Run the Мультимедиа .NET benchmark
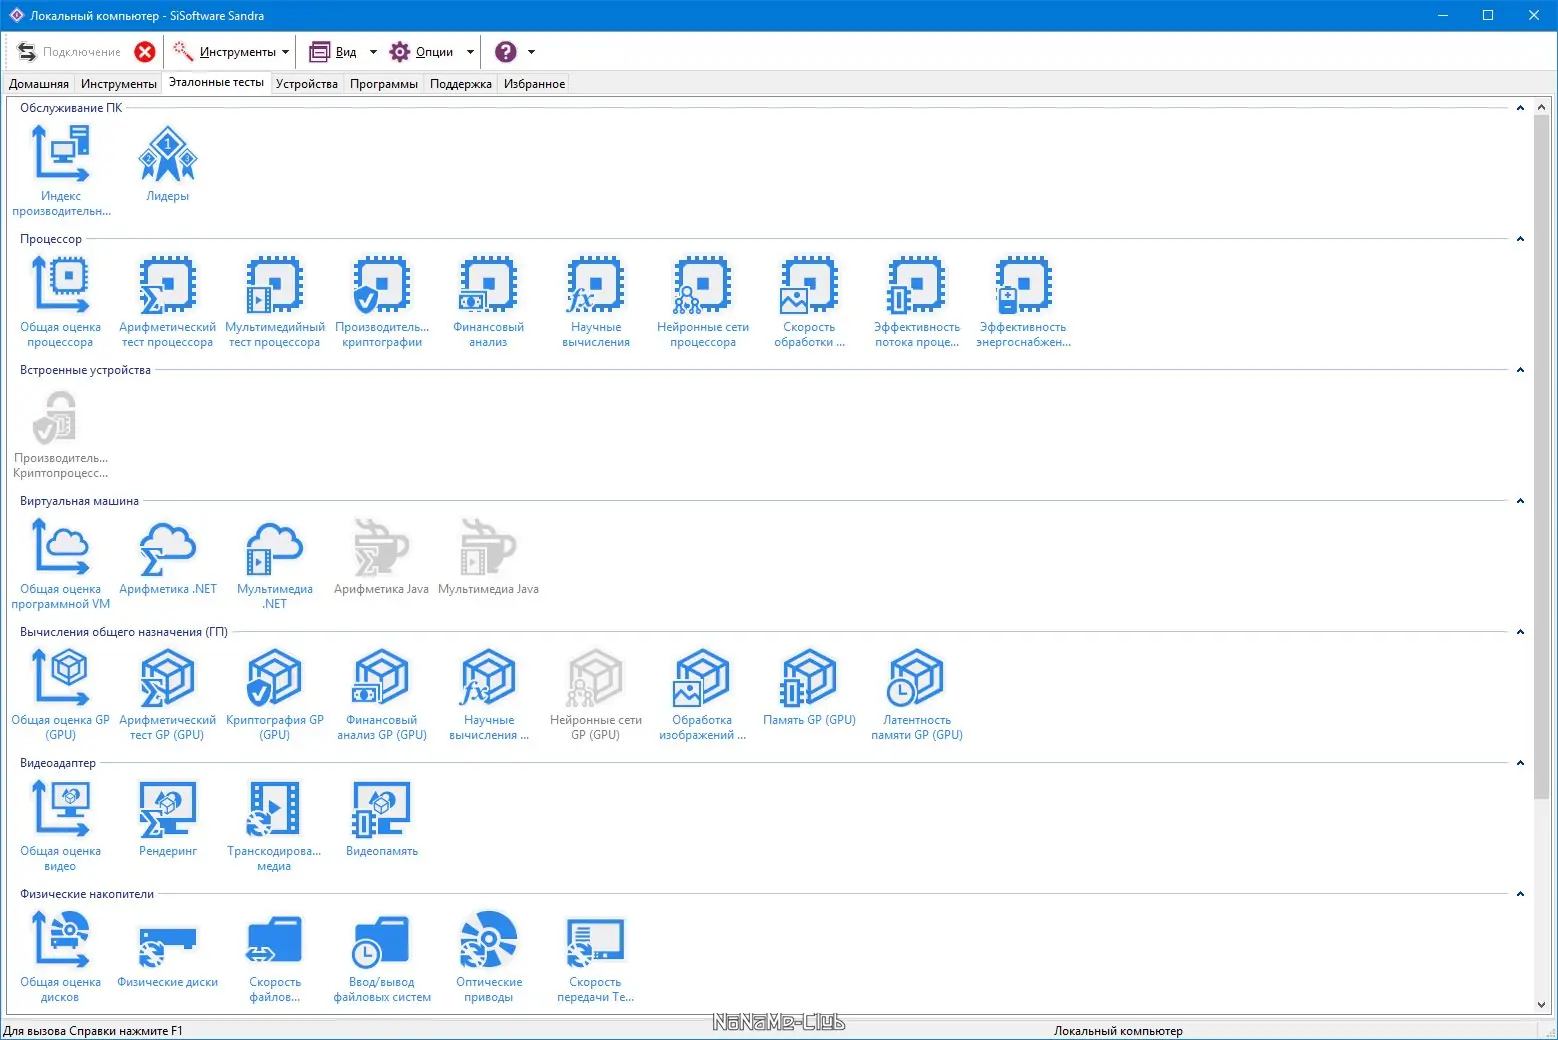 pyautogui.click(x=275, y=563)
